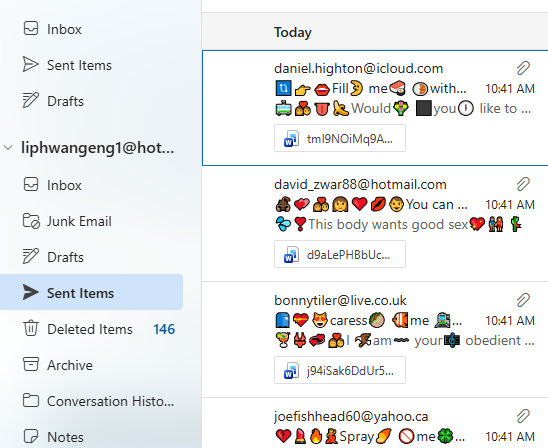Open email to daniel.highton@icloud.com
This screenshot has width=548, height=448.
click(x=375, y=108)
